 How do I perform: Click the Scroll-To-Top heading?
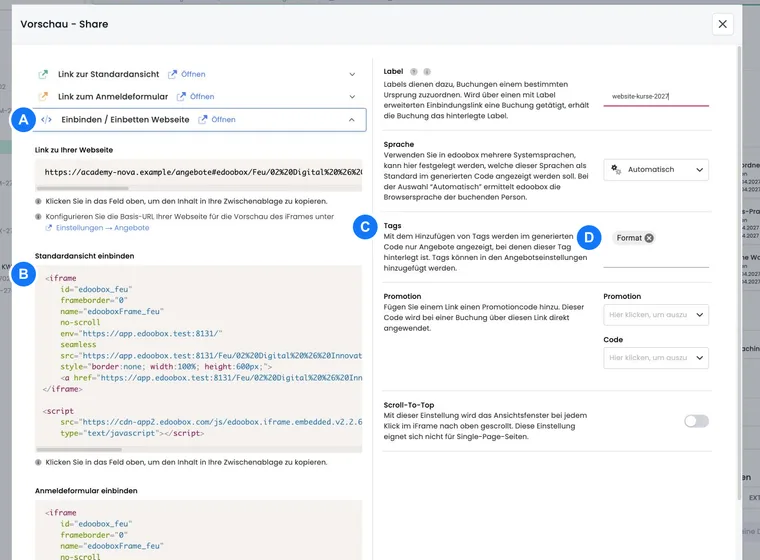coord(409,405)
